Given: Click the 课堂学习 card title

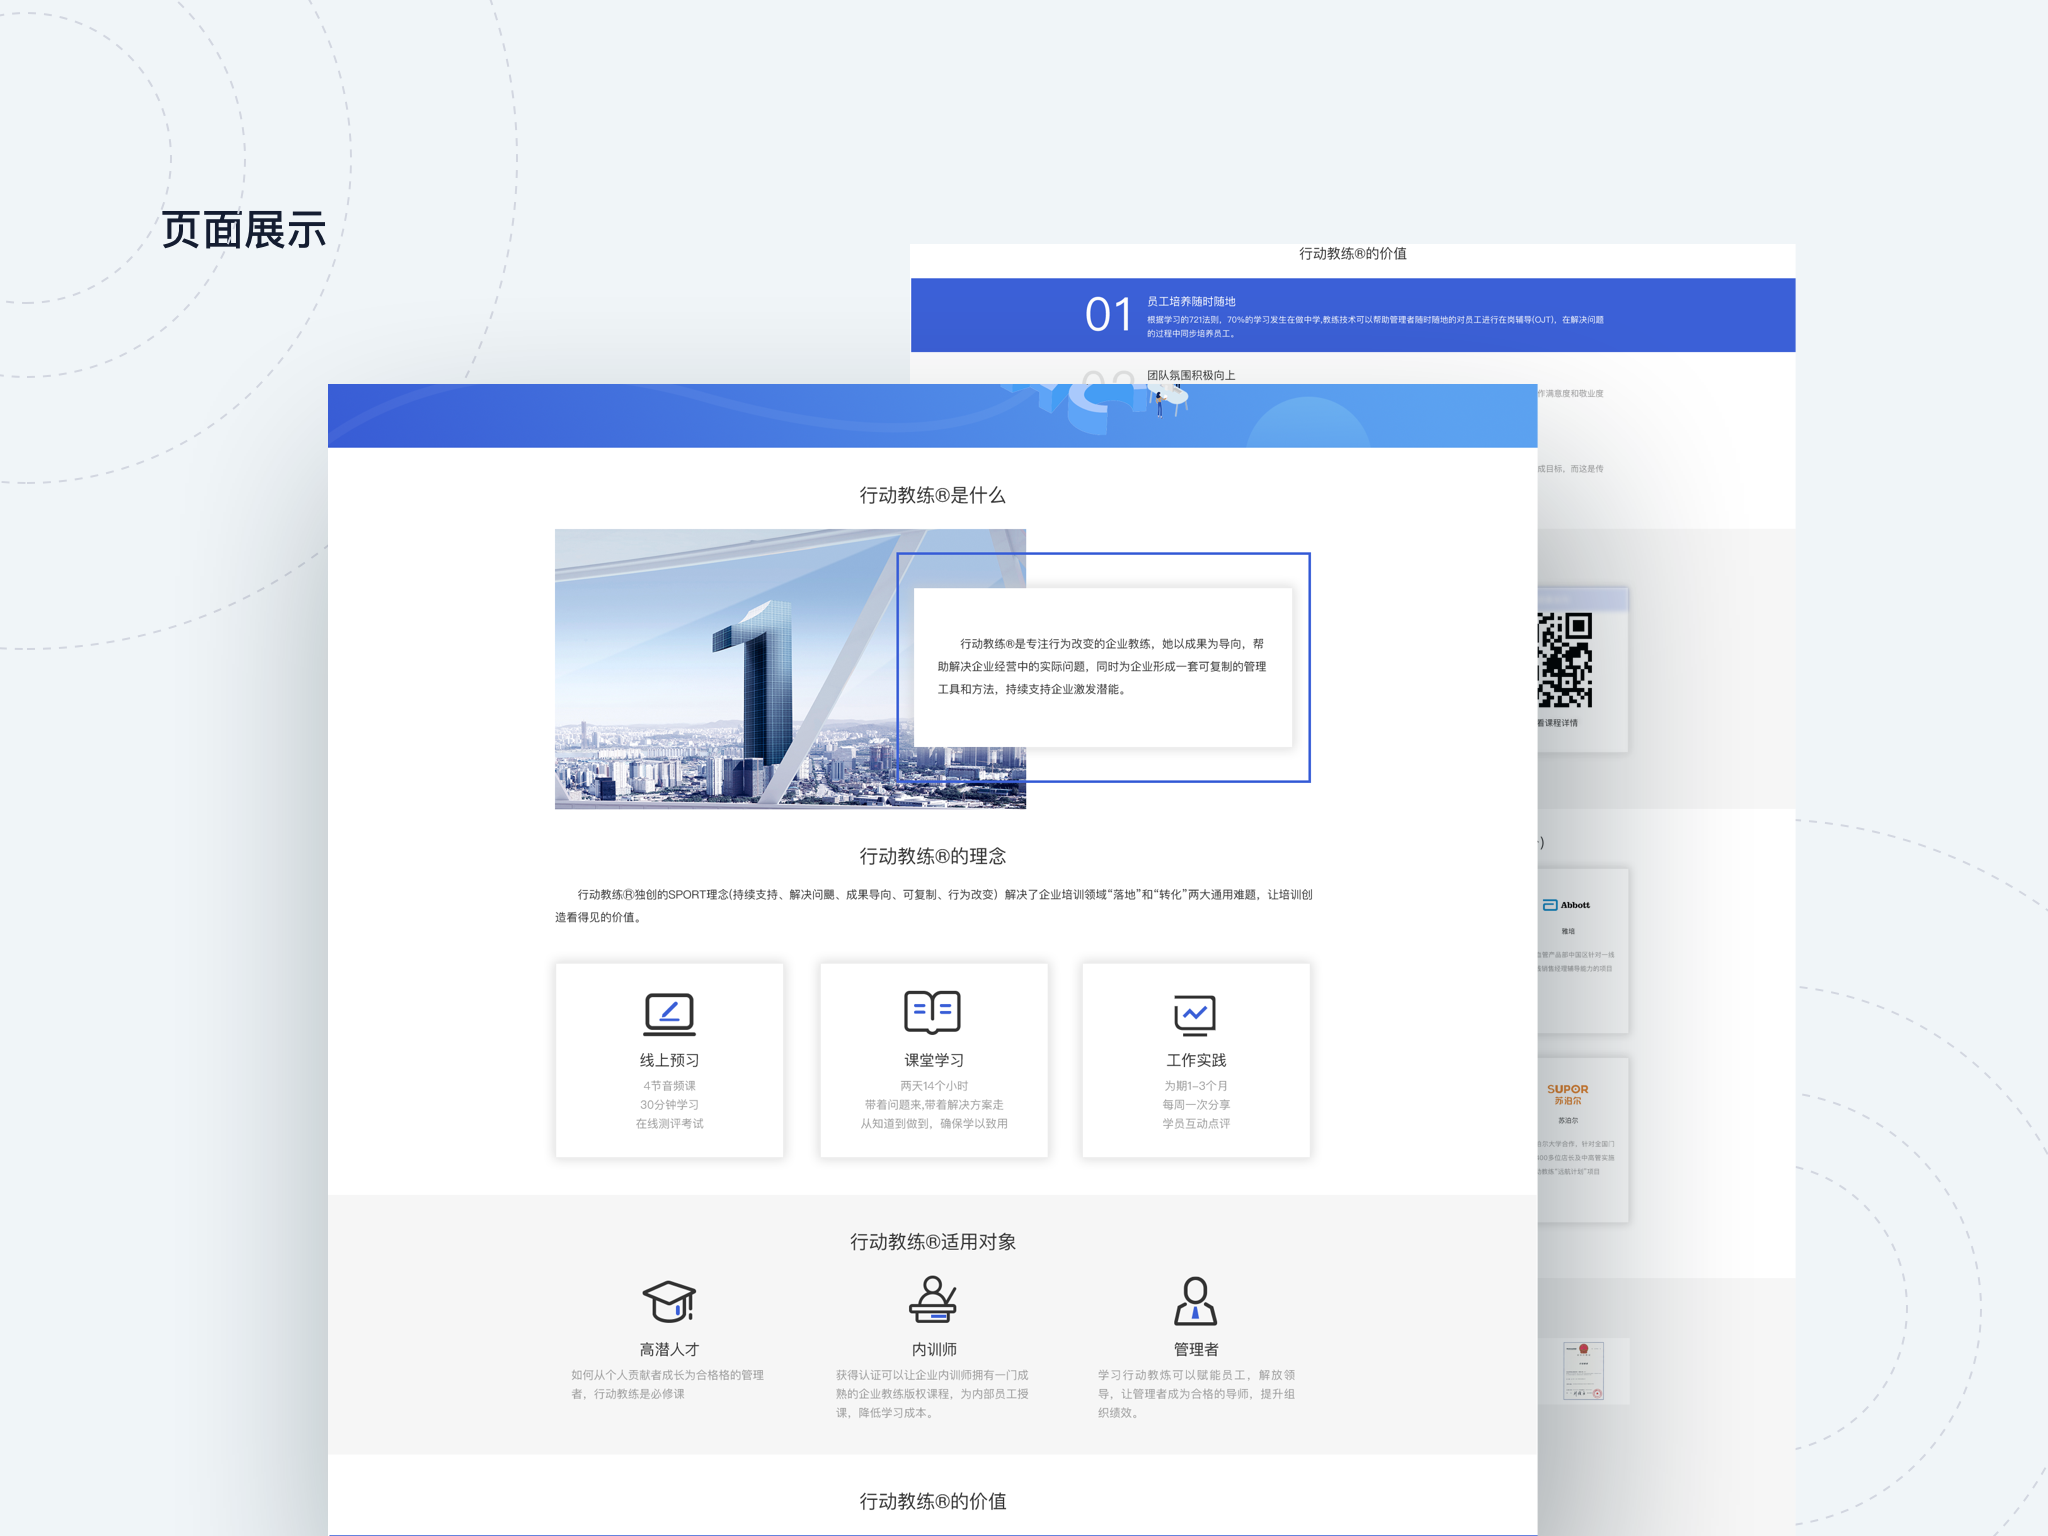Looking at the screenshot, I should point(933,1060).
